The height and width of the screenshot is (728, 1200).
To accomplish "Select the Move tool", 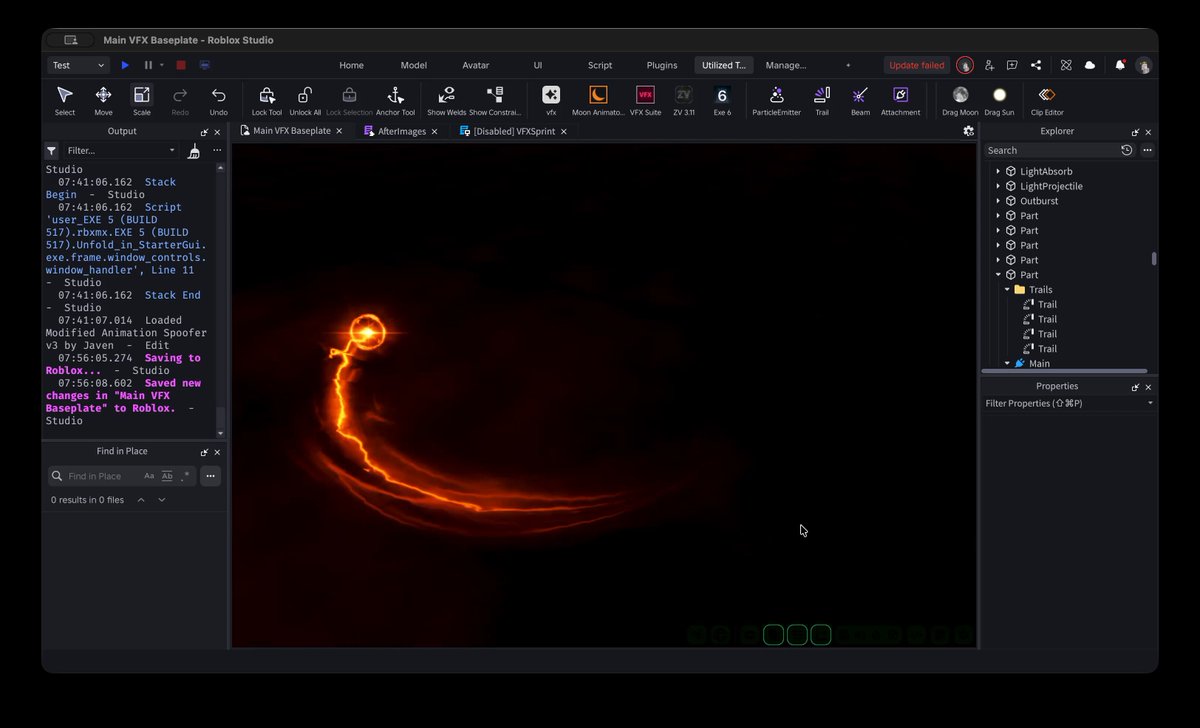I will (x=103, y=99).
